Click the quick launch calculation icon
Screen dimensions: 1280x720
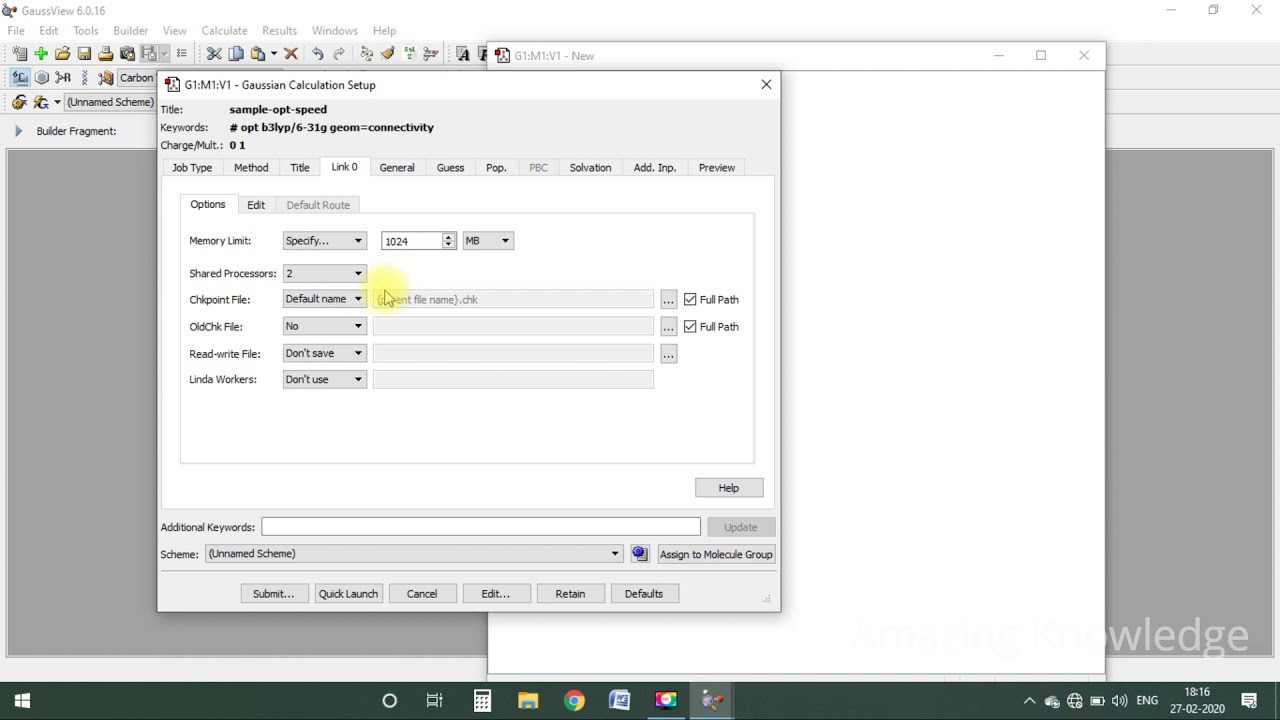41,102
